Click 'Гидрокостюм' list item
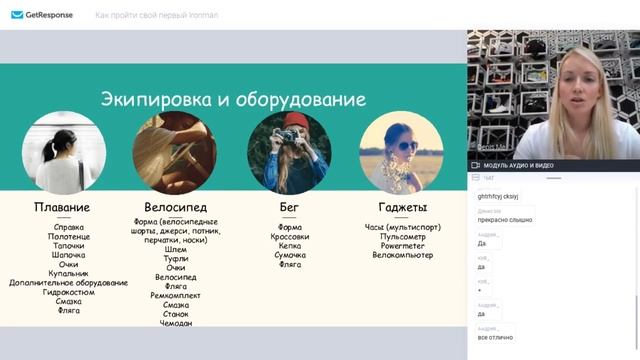The width and height of the screenshot is (640, 360). tap(69, 292)
